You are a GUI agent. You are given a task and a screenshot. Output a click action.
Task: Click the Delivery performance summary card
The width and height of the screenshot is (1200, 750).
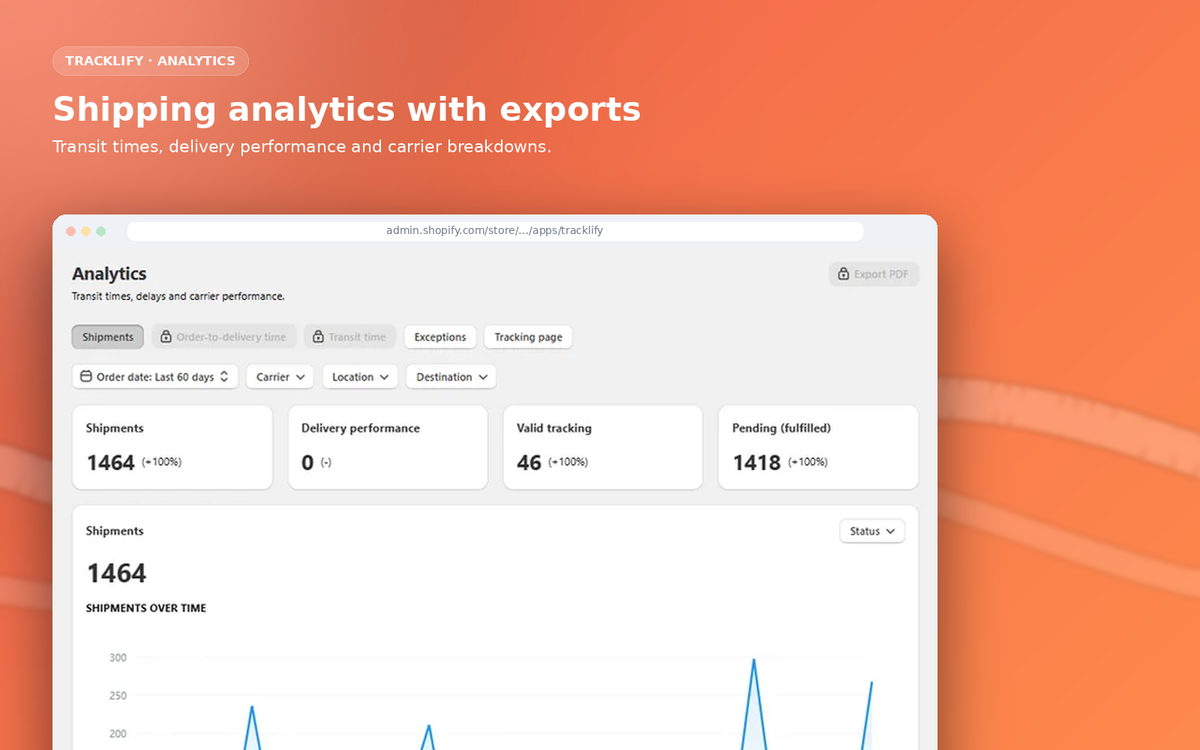point(388,447)
